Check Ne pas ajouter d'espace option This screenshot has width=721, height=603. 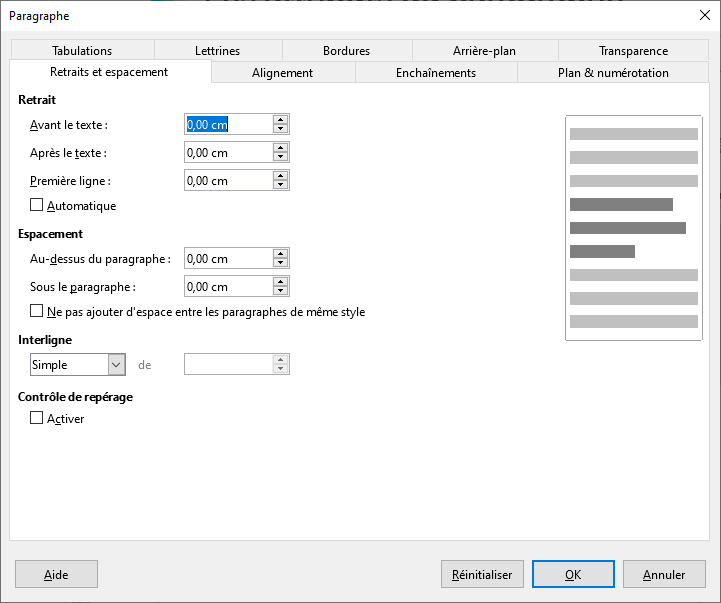click(x=37, y=312)
